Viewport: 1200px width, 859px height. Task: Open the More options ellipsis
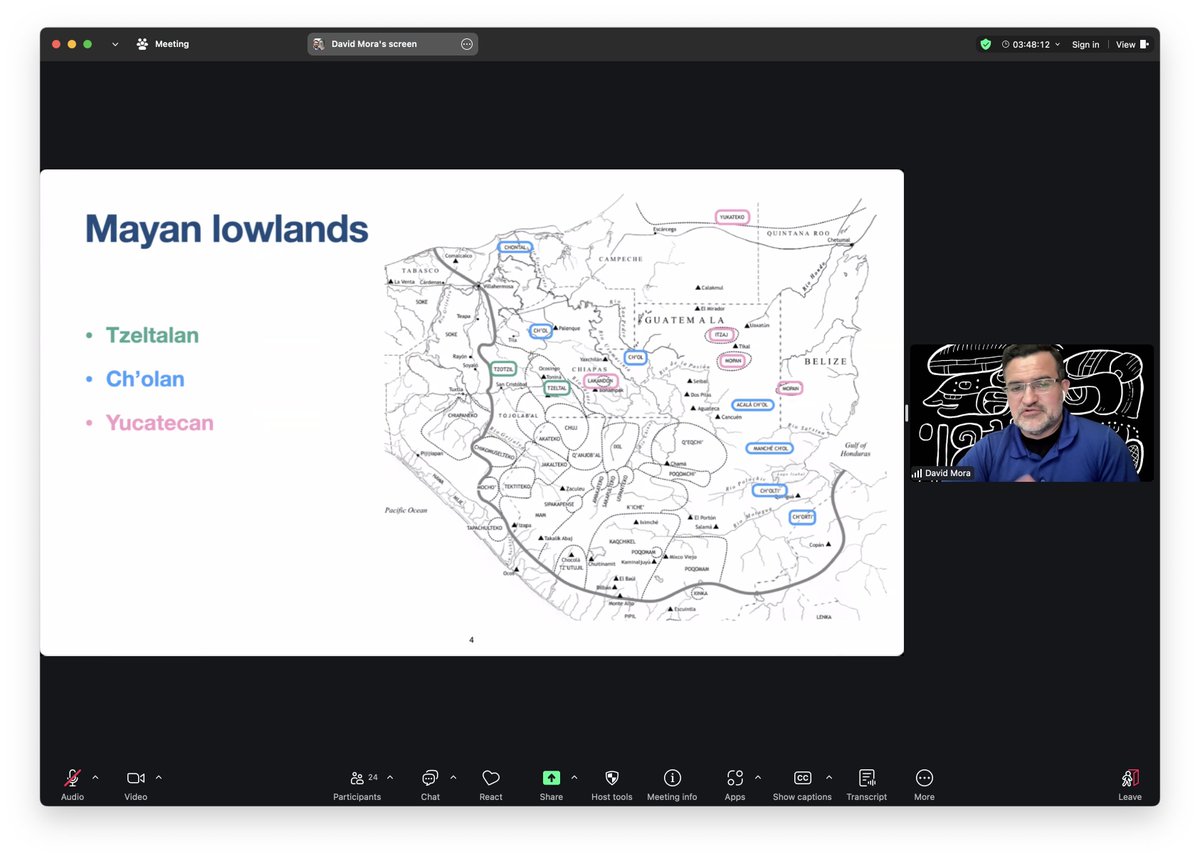(x=924, y=778)
